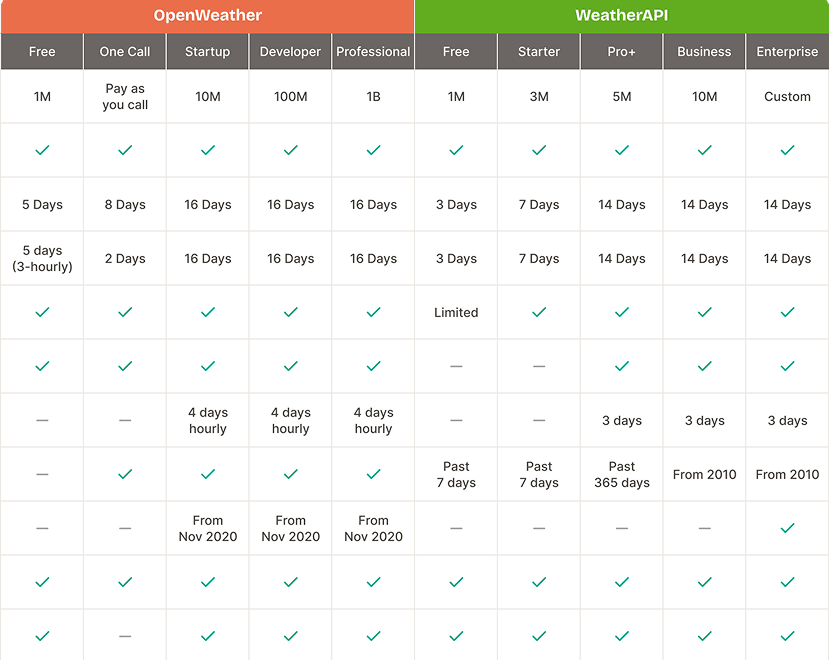This screenshot has height=660, width=829.
Task: Click the 'Pay as you call' cell
Action: 125,97
